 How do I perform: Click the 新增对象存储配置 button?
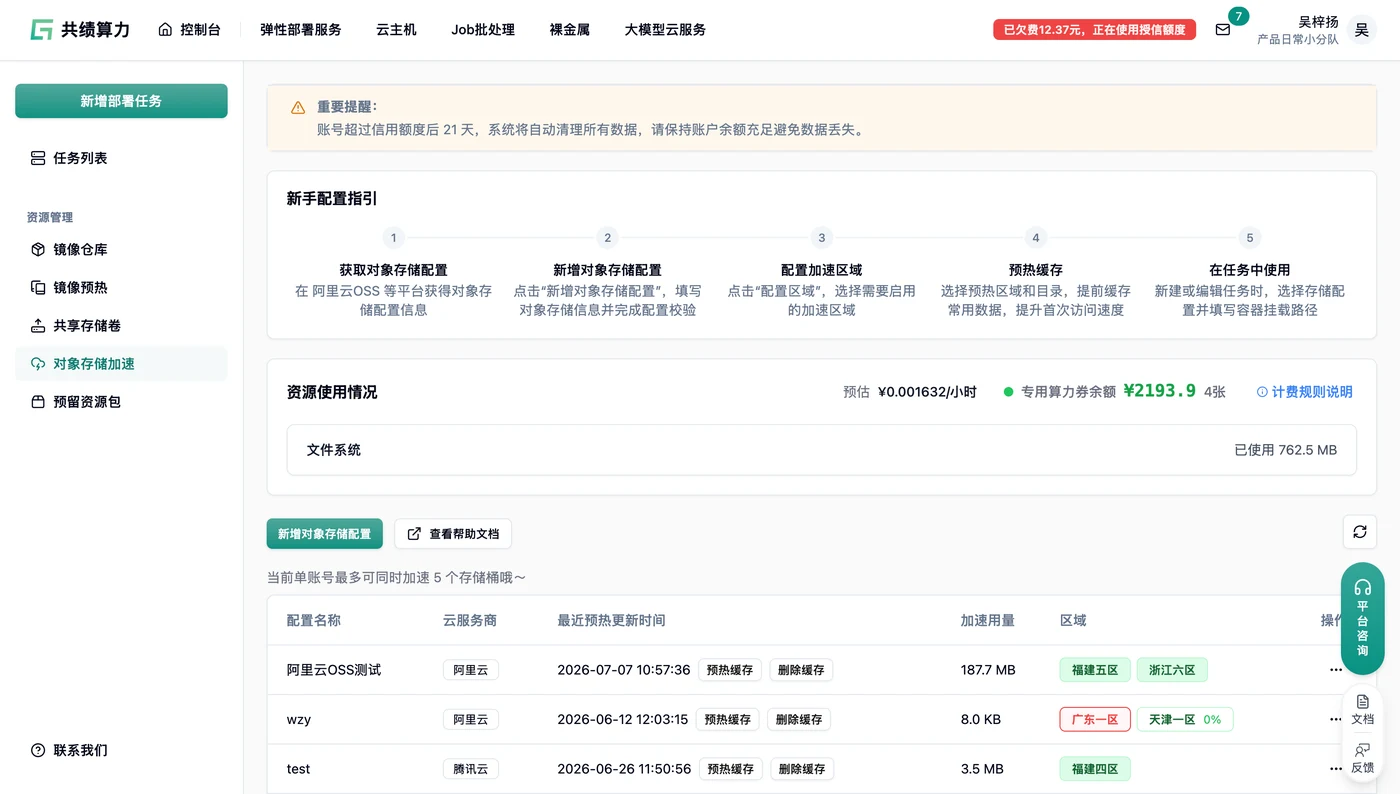point(324,534)
